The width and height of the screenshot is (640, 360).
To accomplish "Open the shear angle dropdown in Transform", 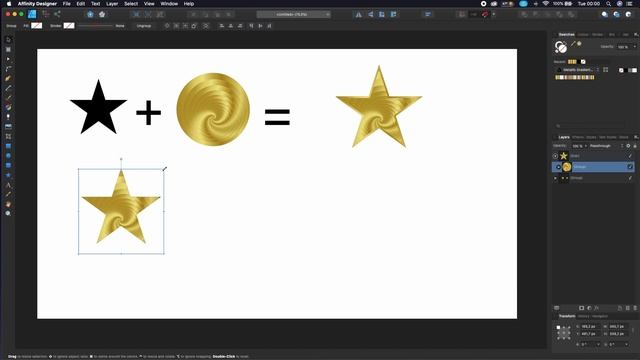I will coord(627,344).
